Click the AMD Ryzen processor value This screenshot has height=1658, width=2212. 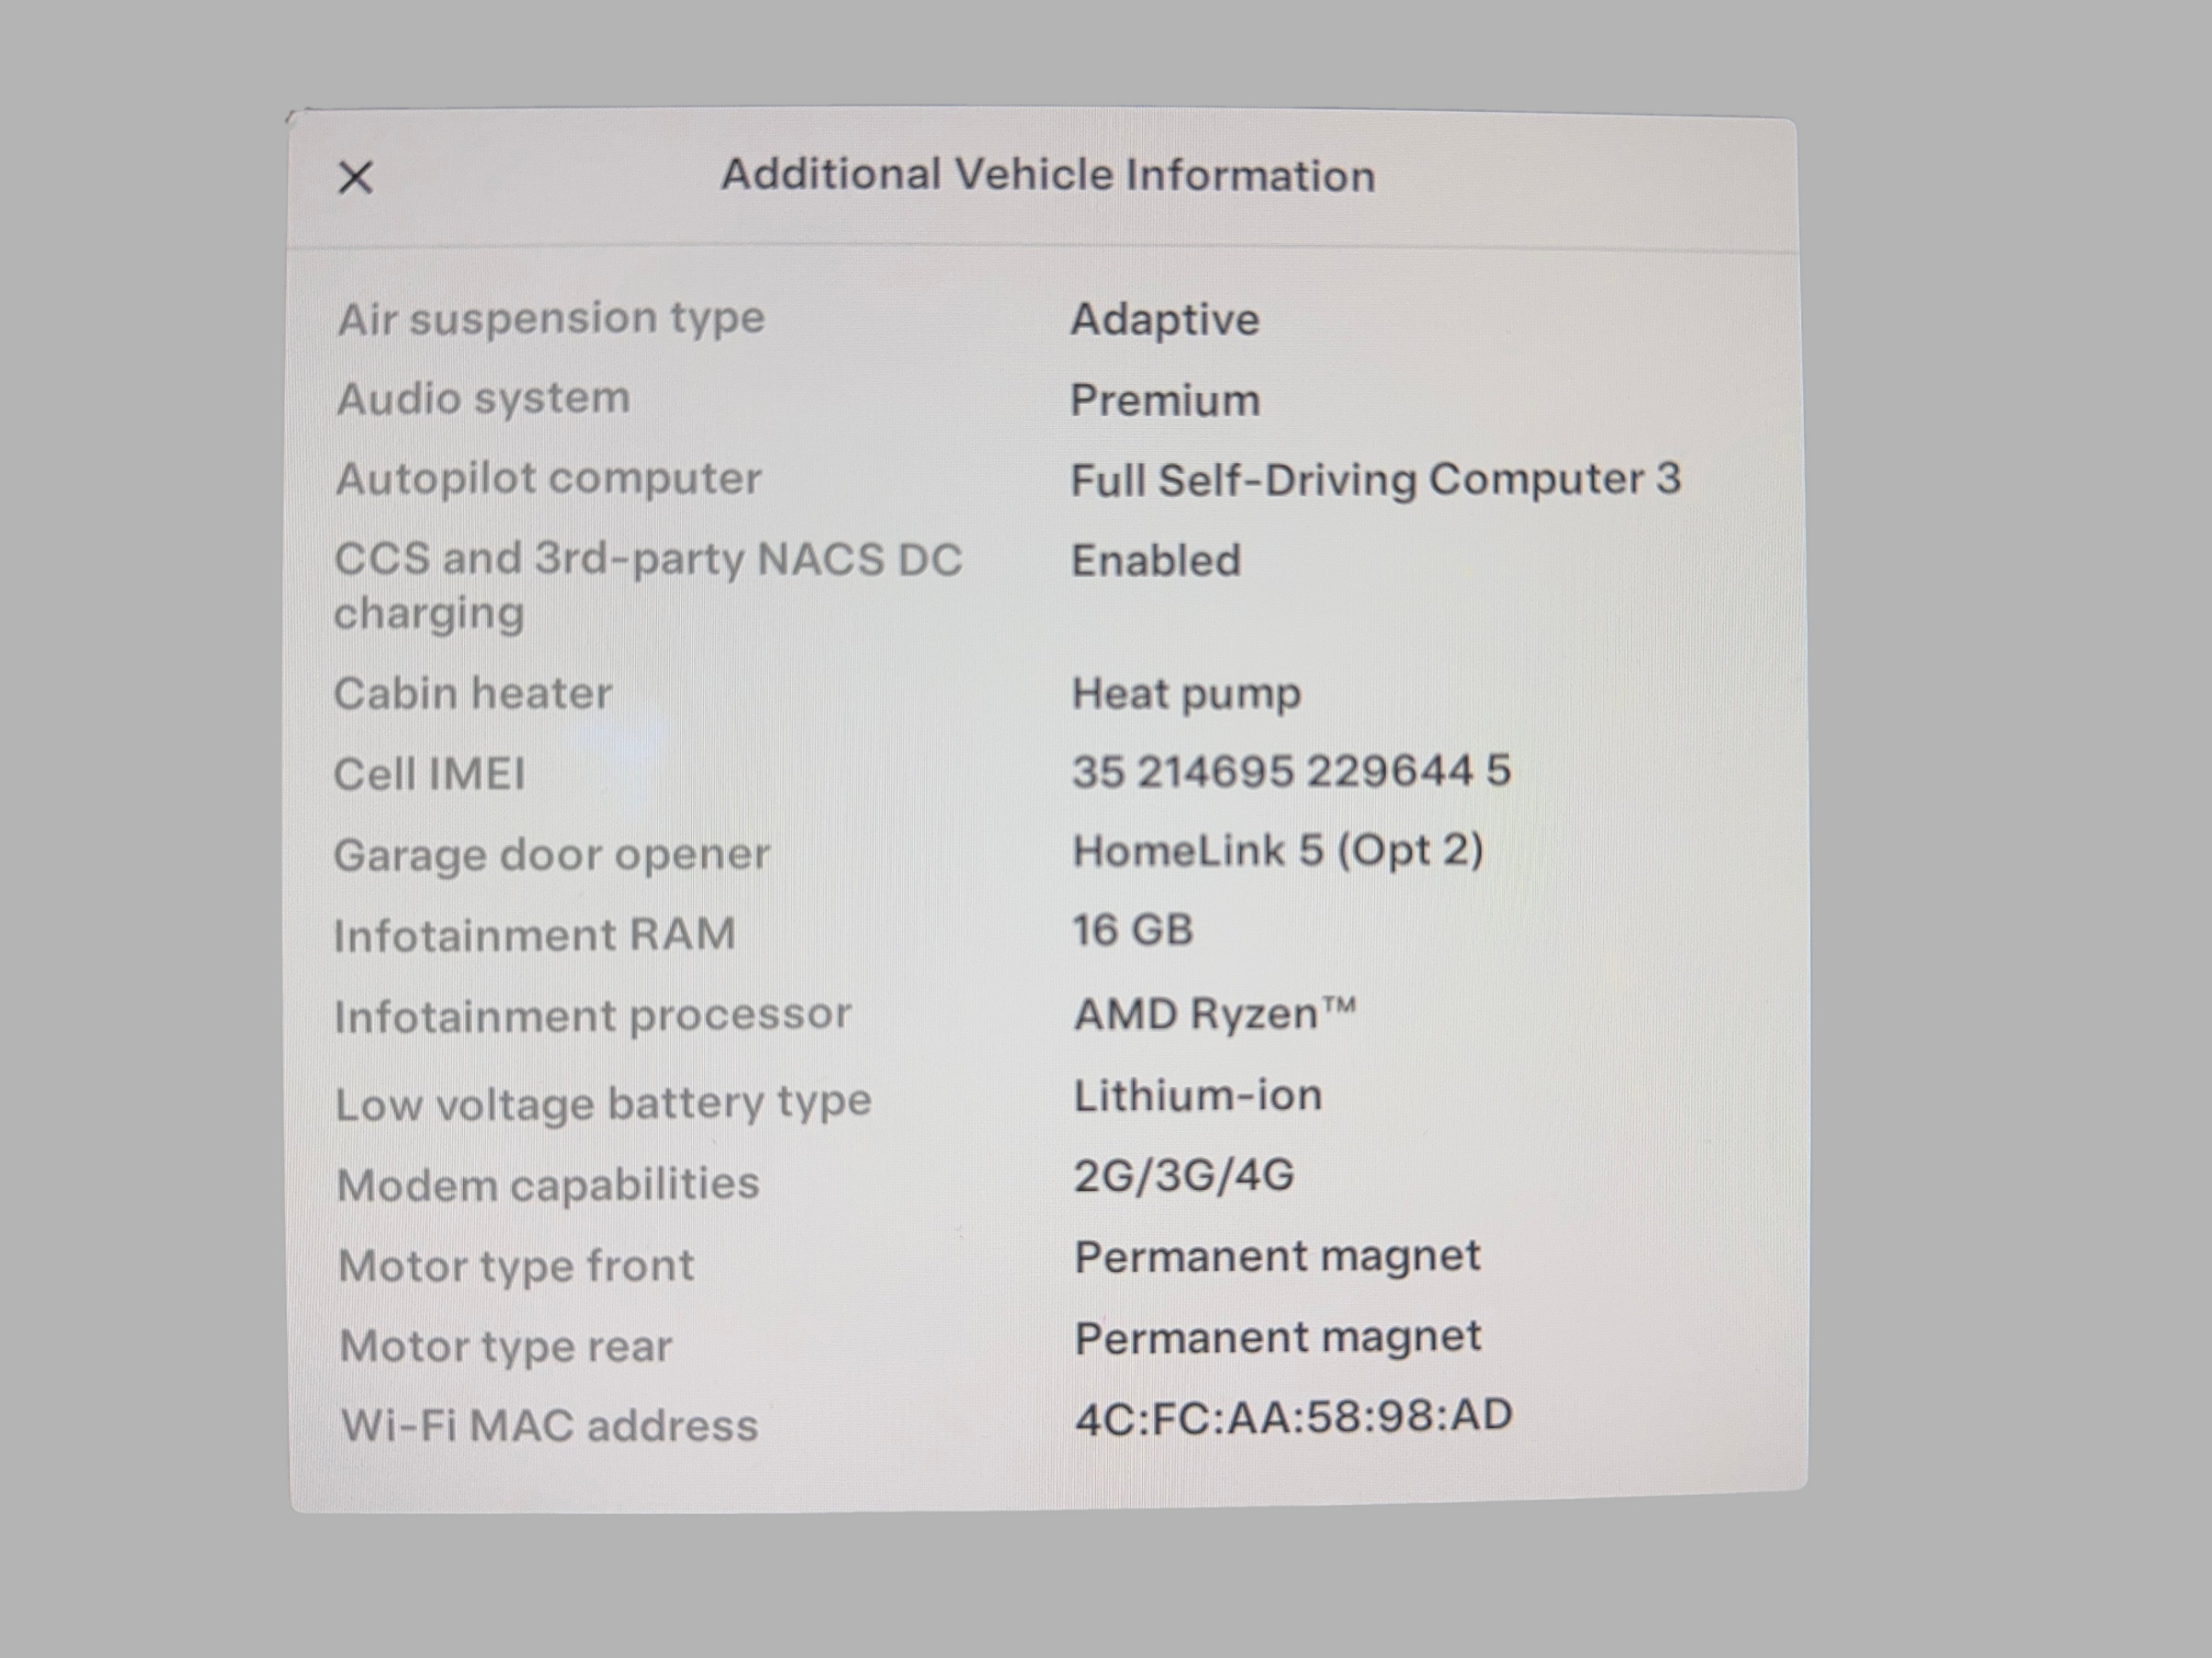coord(1214,1015)
